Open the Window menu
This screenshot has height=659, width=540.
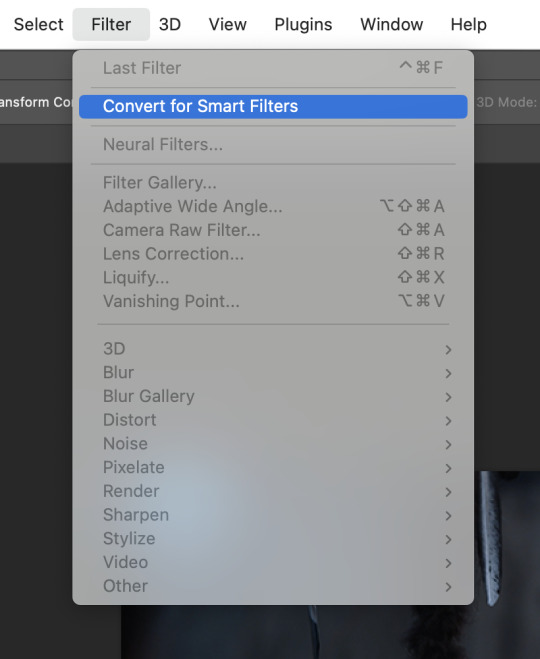tap(391, 24)
